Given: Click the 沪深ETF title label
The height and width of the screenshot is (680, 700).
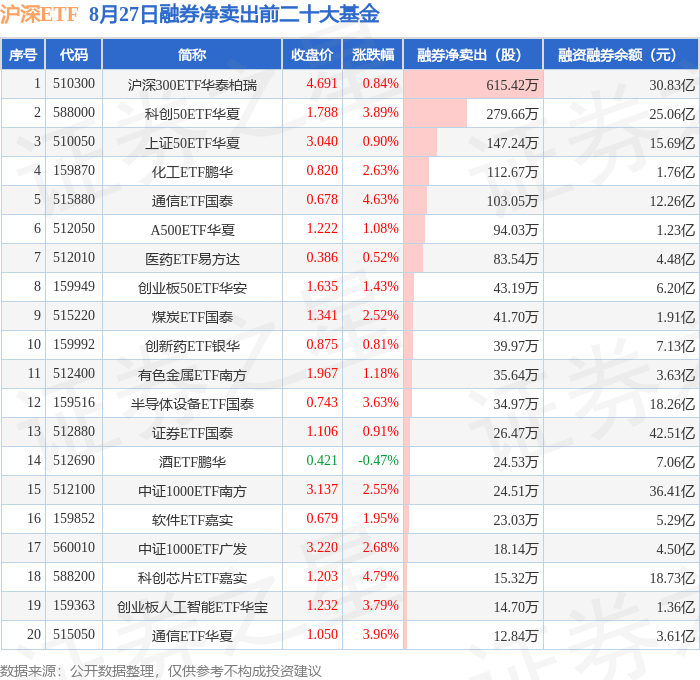Looking at the screenshot, I should 39,15.
